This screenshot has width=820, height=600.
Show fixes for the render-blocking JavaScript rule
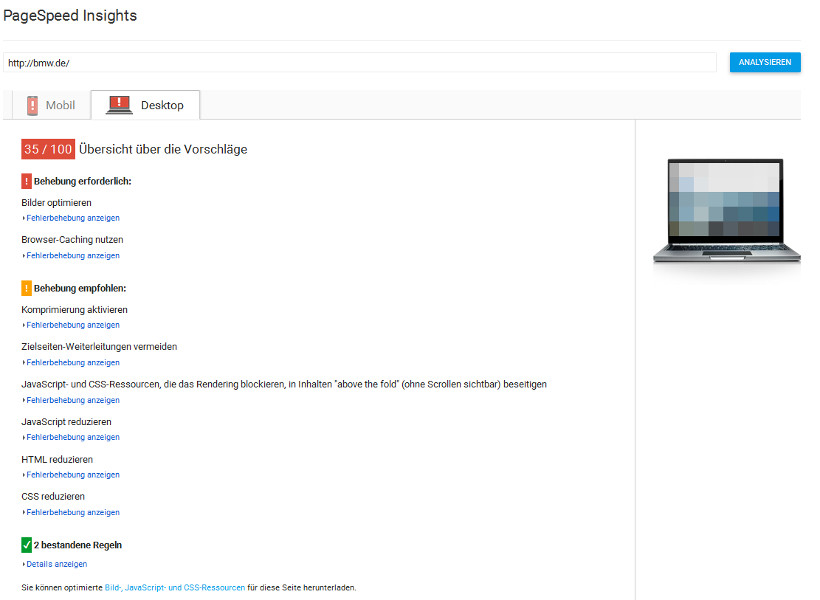pyautogui.click(x=70, y=400)
